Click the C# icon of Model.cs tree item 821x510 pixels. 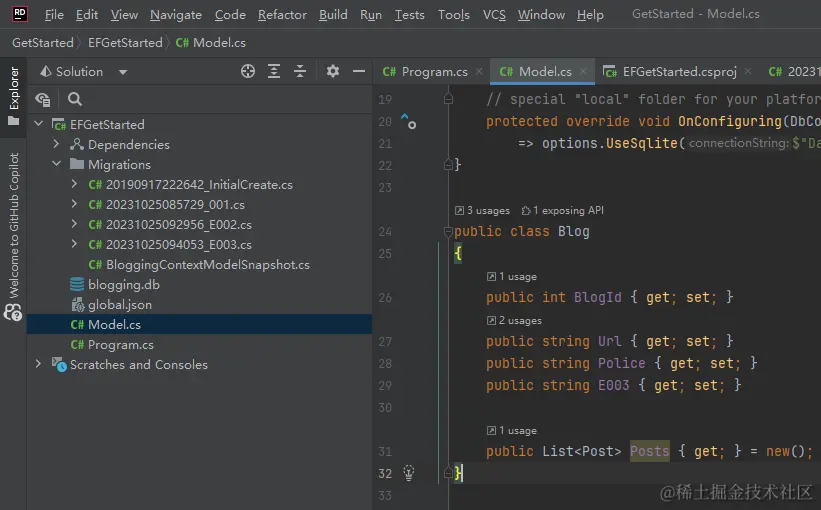pyautogui.click(x=77, y=325)
